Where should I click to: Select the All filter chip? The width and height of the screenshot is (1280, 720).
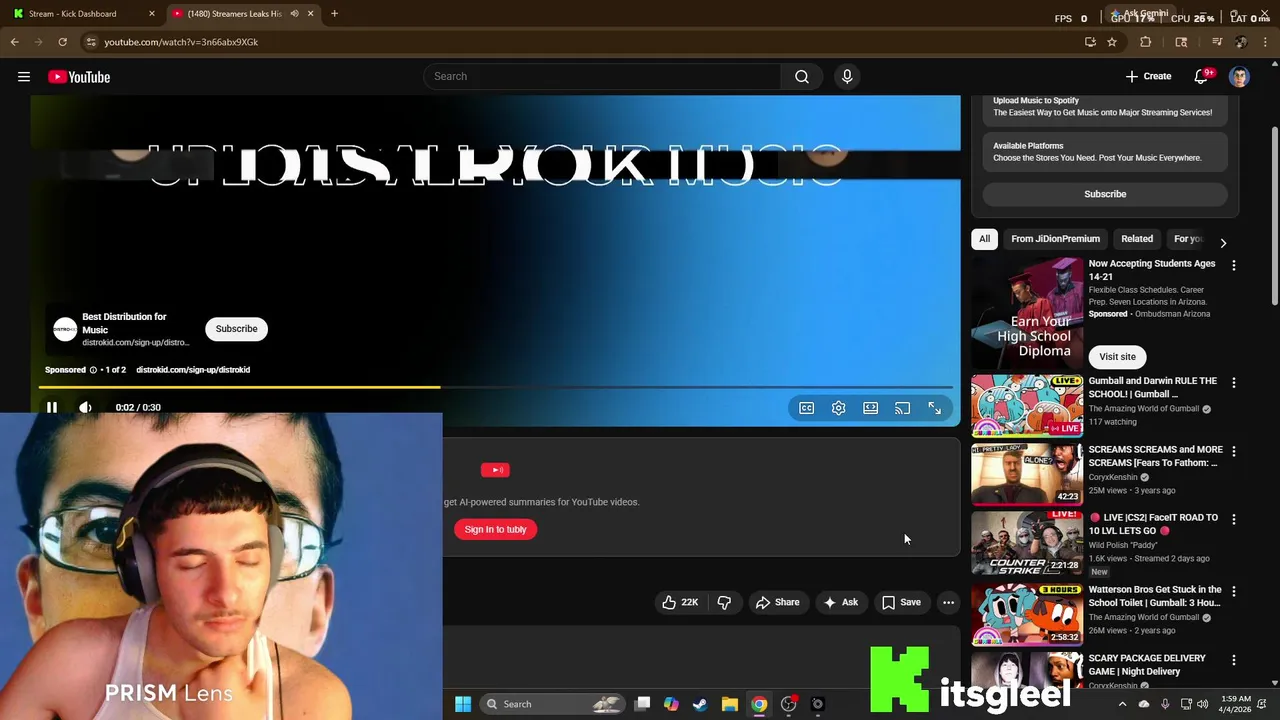click(x=984, y=239)
